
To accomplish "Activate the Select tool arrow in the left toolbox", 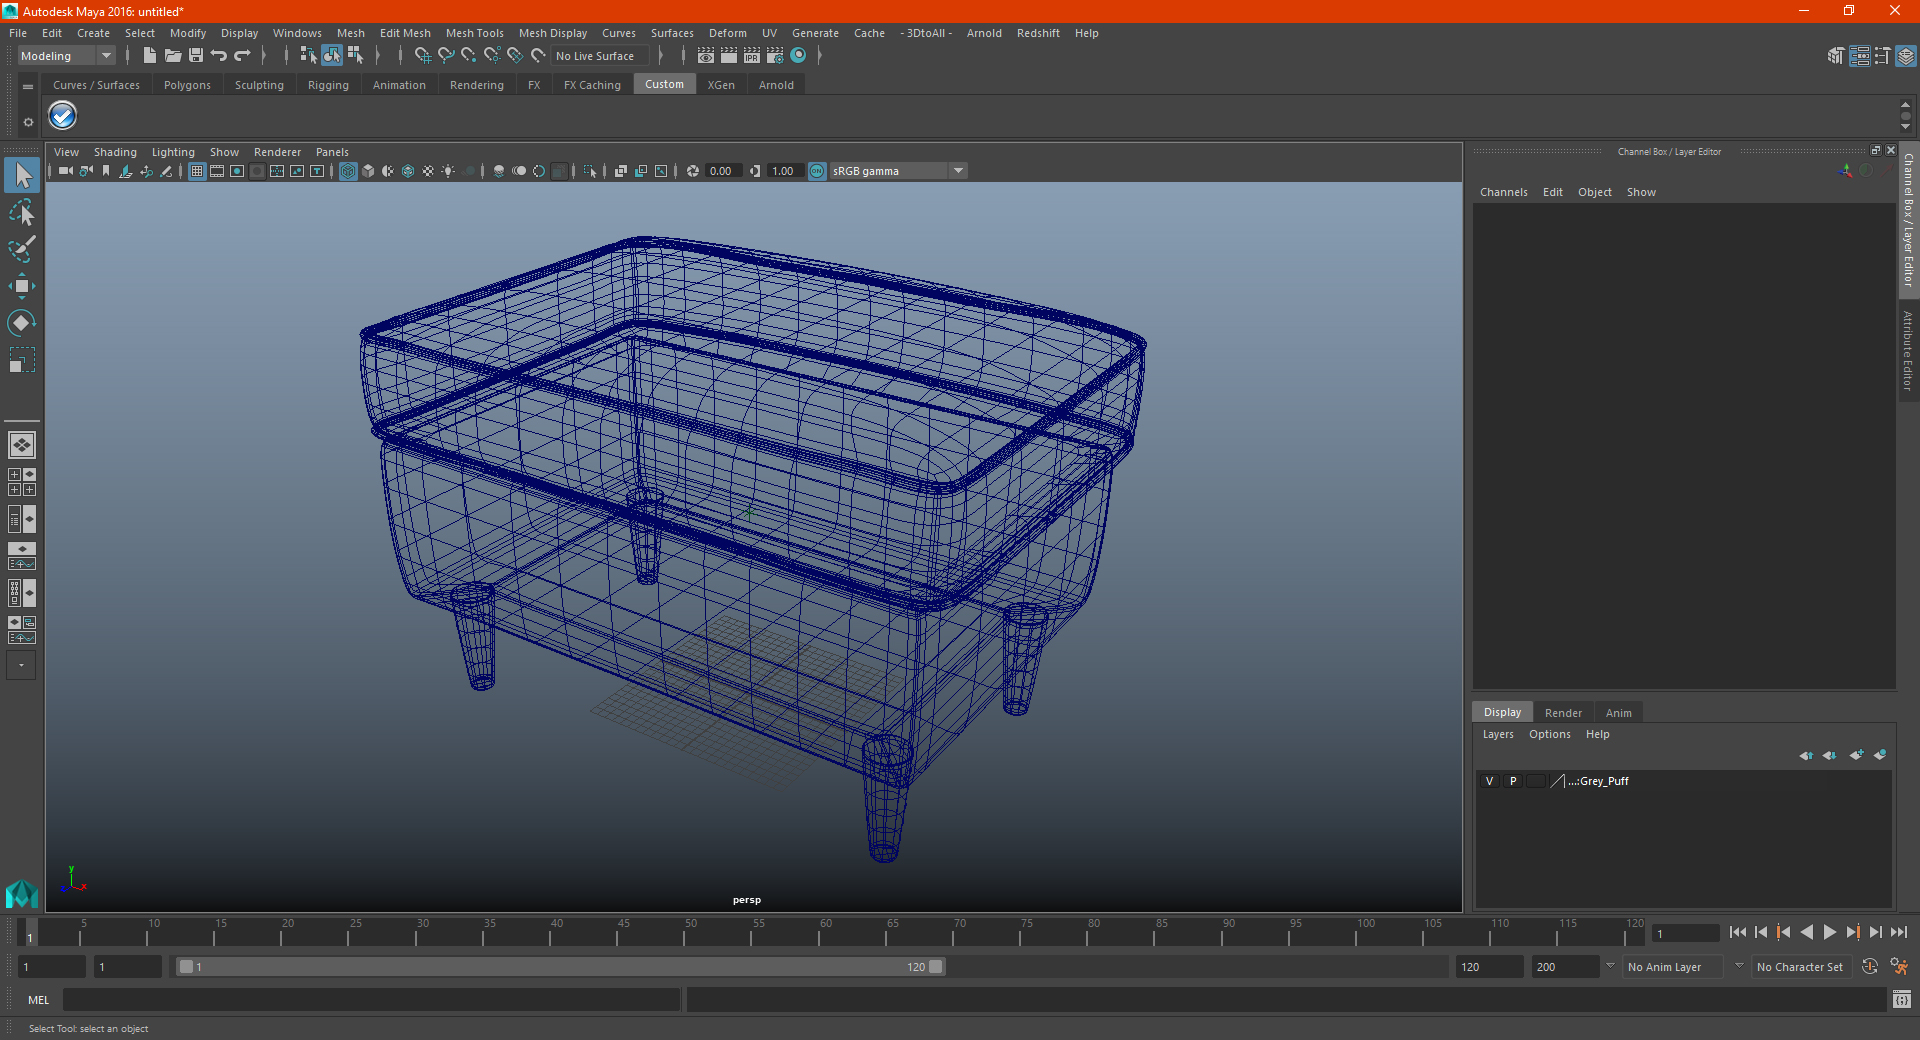I will (22, 176).
